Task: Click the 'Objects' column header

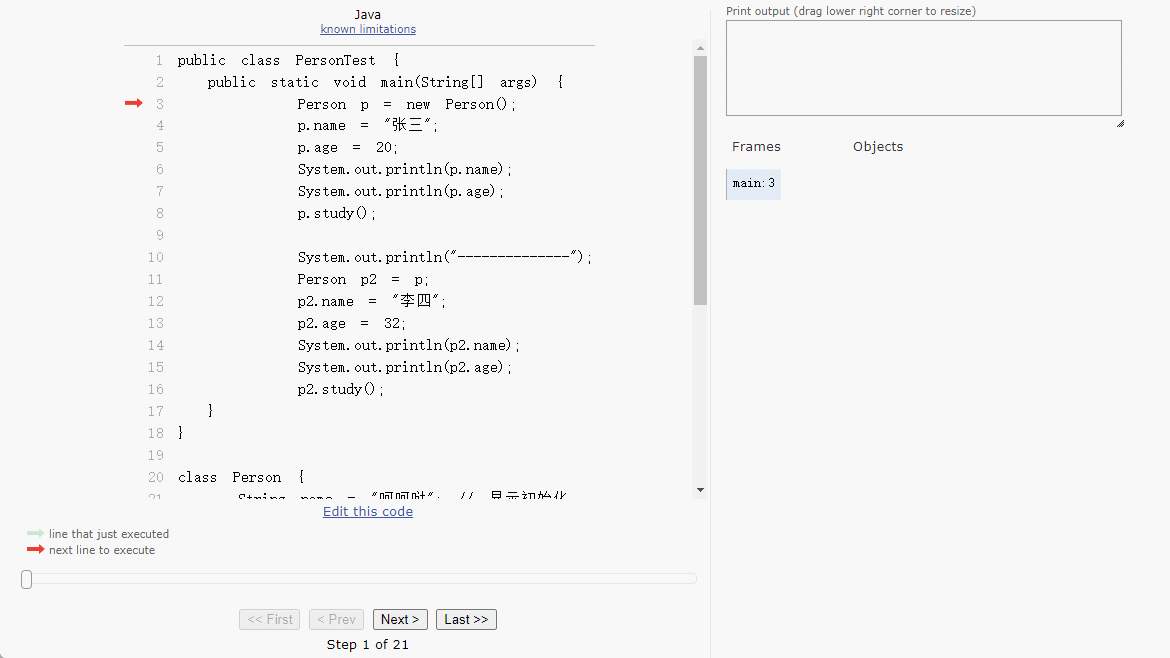Action: coord(877,146)
